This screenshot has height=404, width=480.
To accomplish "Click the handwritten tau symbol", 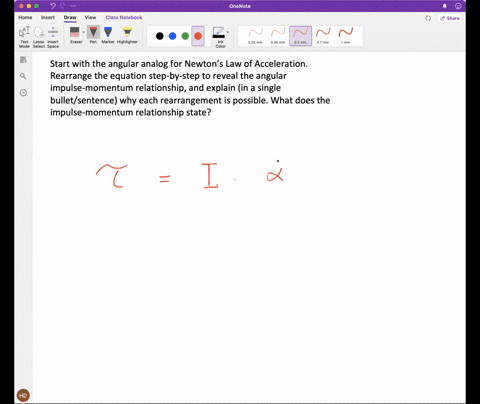I will point(112,175).
